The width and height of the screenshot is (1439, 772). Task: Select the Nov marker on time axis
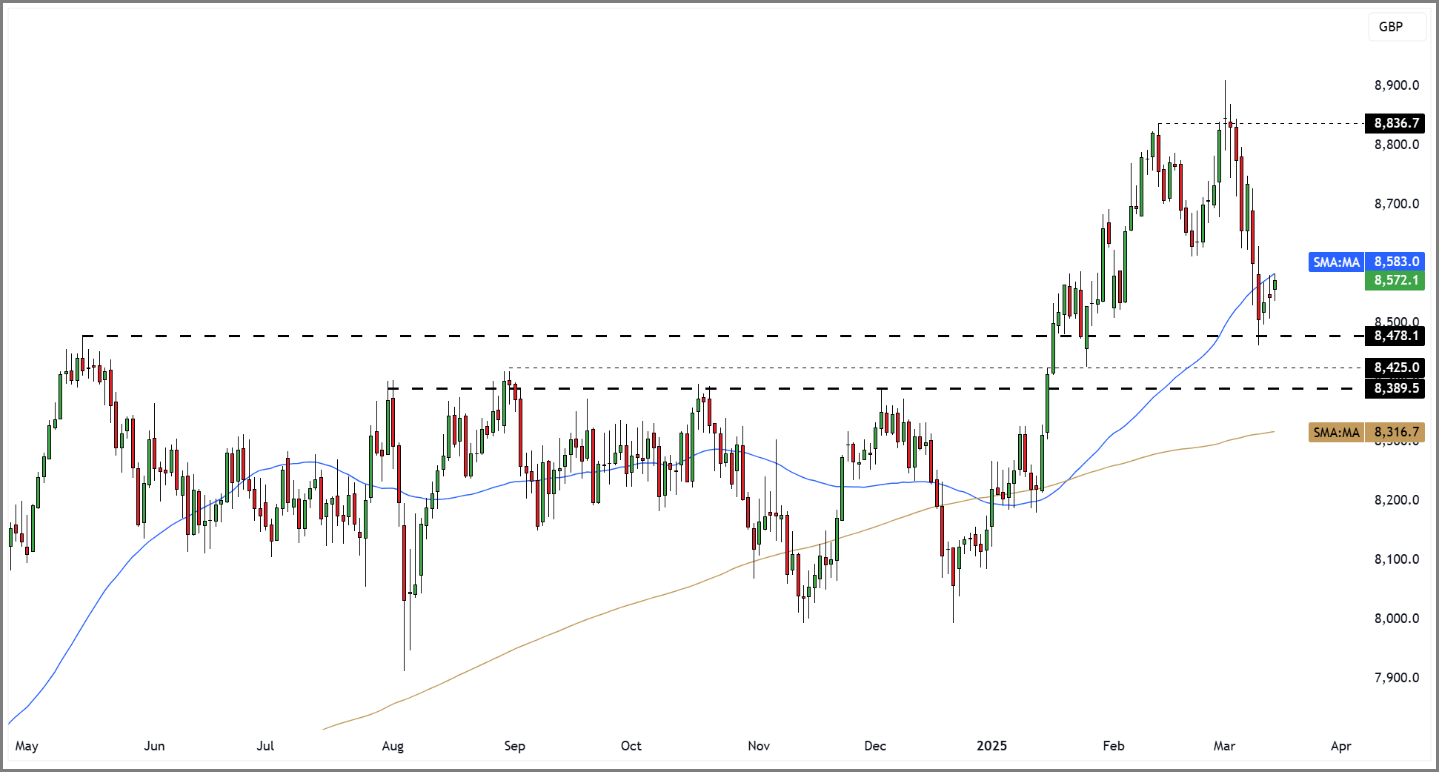tap(758, 746)
